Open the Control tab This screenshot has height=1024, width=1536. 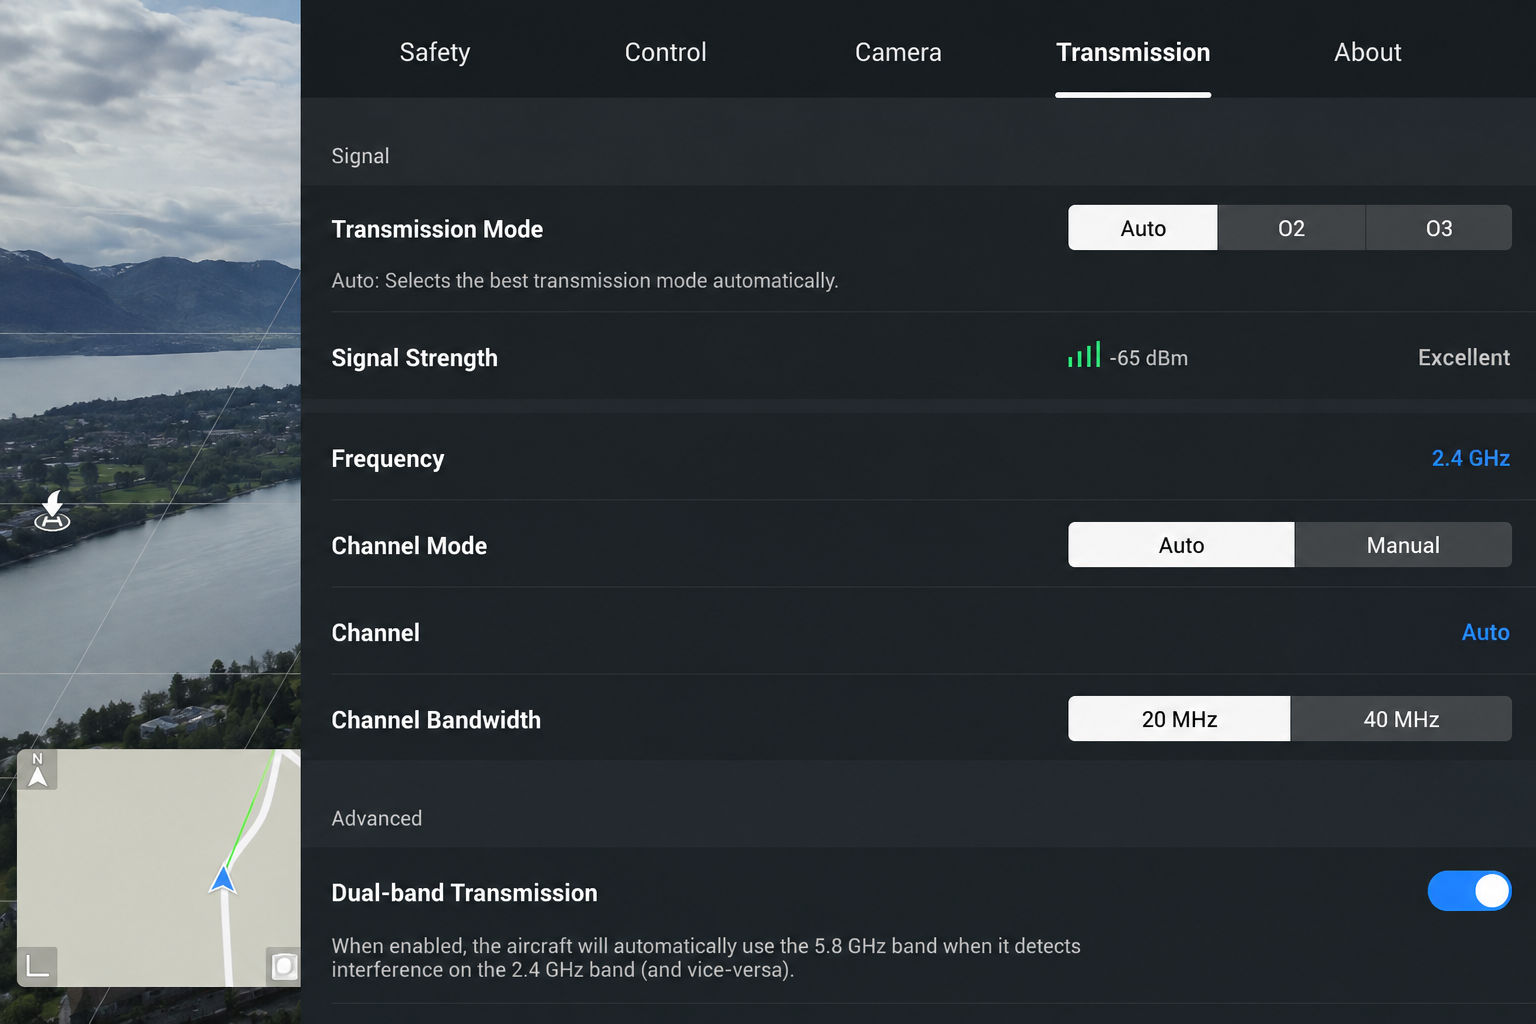665,52
